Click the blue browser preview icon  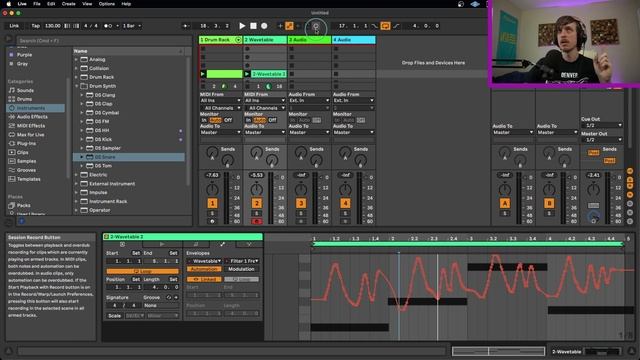(22, 221)
